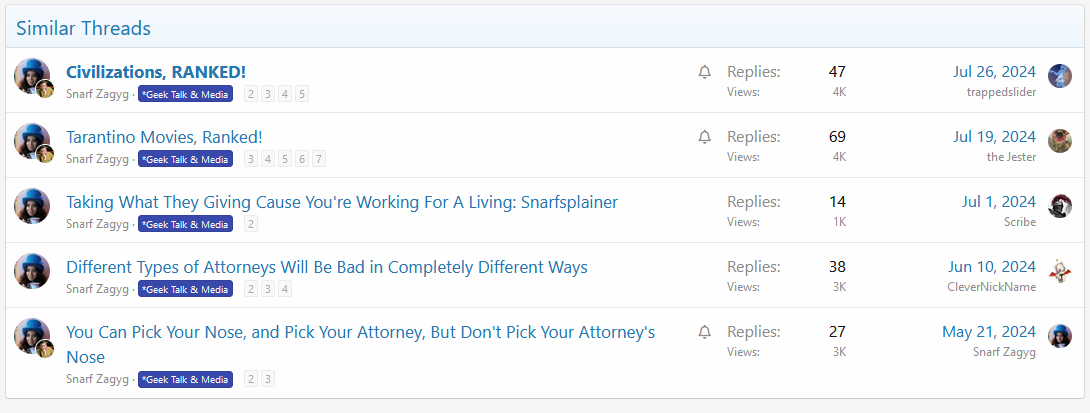Open the Similar Threads heading link
Screen dimensions: 1090x413
point(83,28)
